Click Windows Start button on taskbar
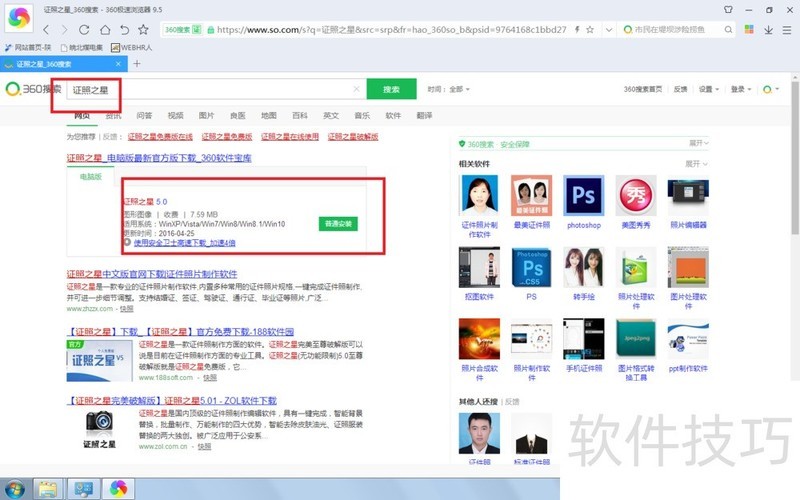Screen dimensions: 800x500 pos(14,489)
